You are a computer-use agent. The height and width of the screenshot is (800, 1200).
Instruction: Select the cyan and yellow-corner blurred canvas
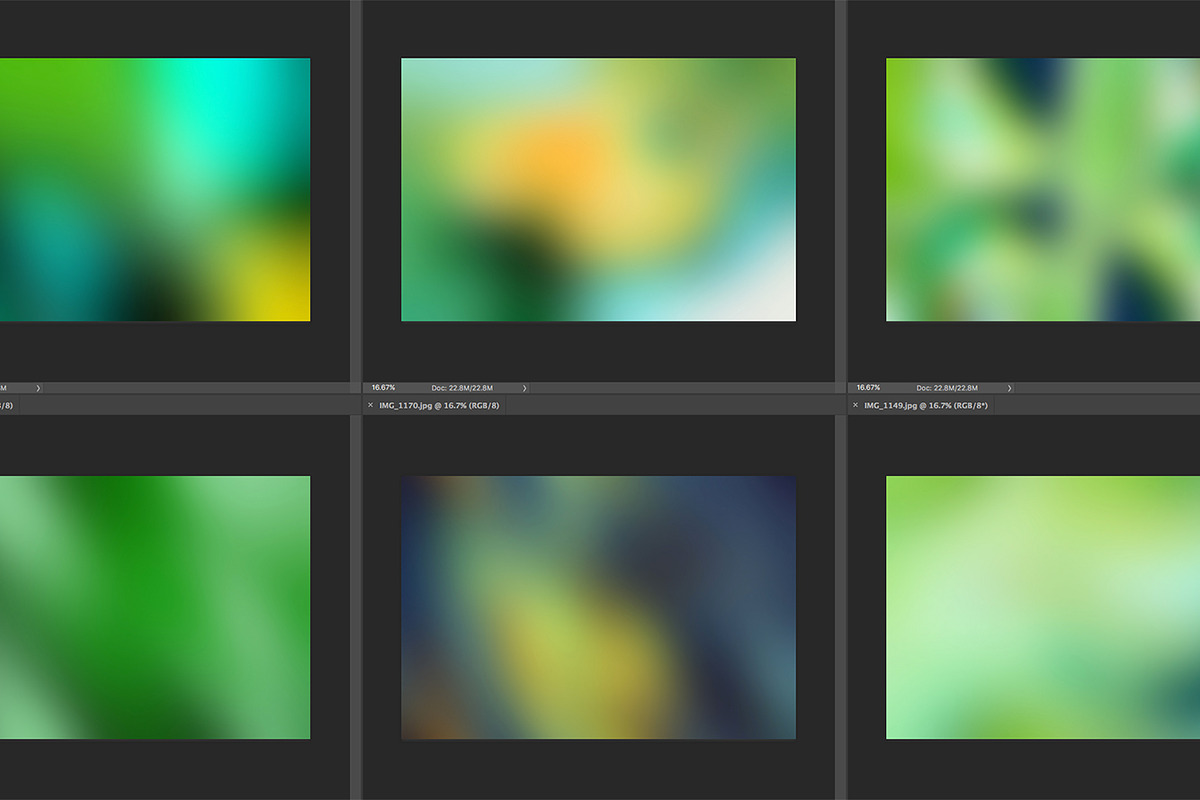[155, 190]
